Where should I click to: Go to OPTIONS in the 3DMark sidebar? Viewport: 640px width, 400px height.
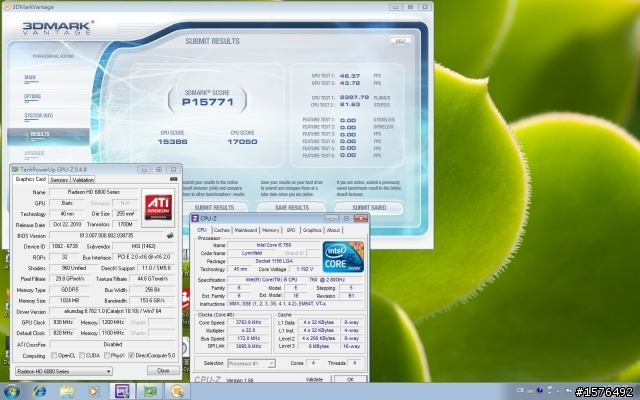click(32, 96)
